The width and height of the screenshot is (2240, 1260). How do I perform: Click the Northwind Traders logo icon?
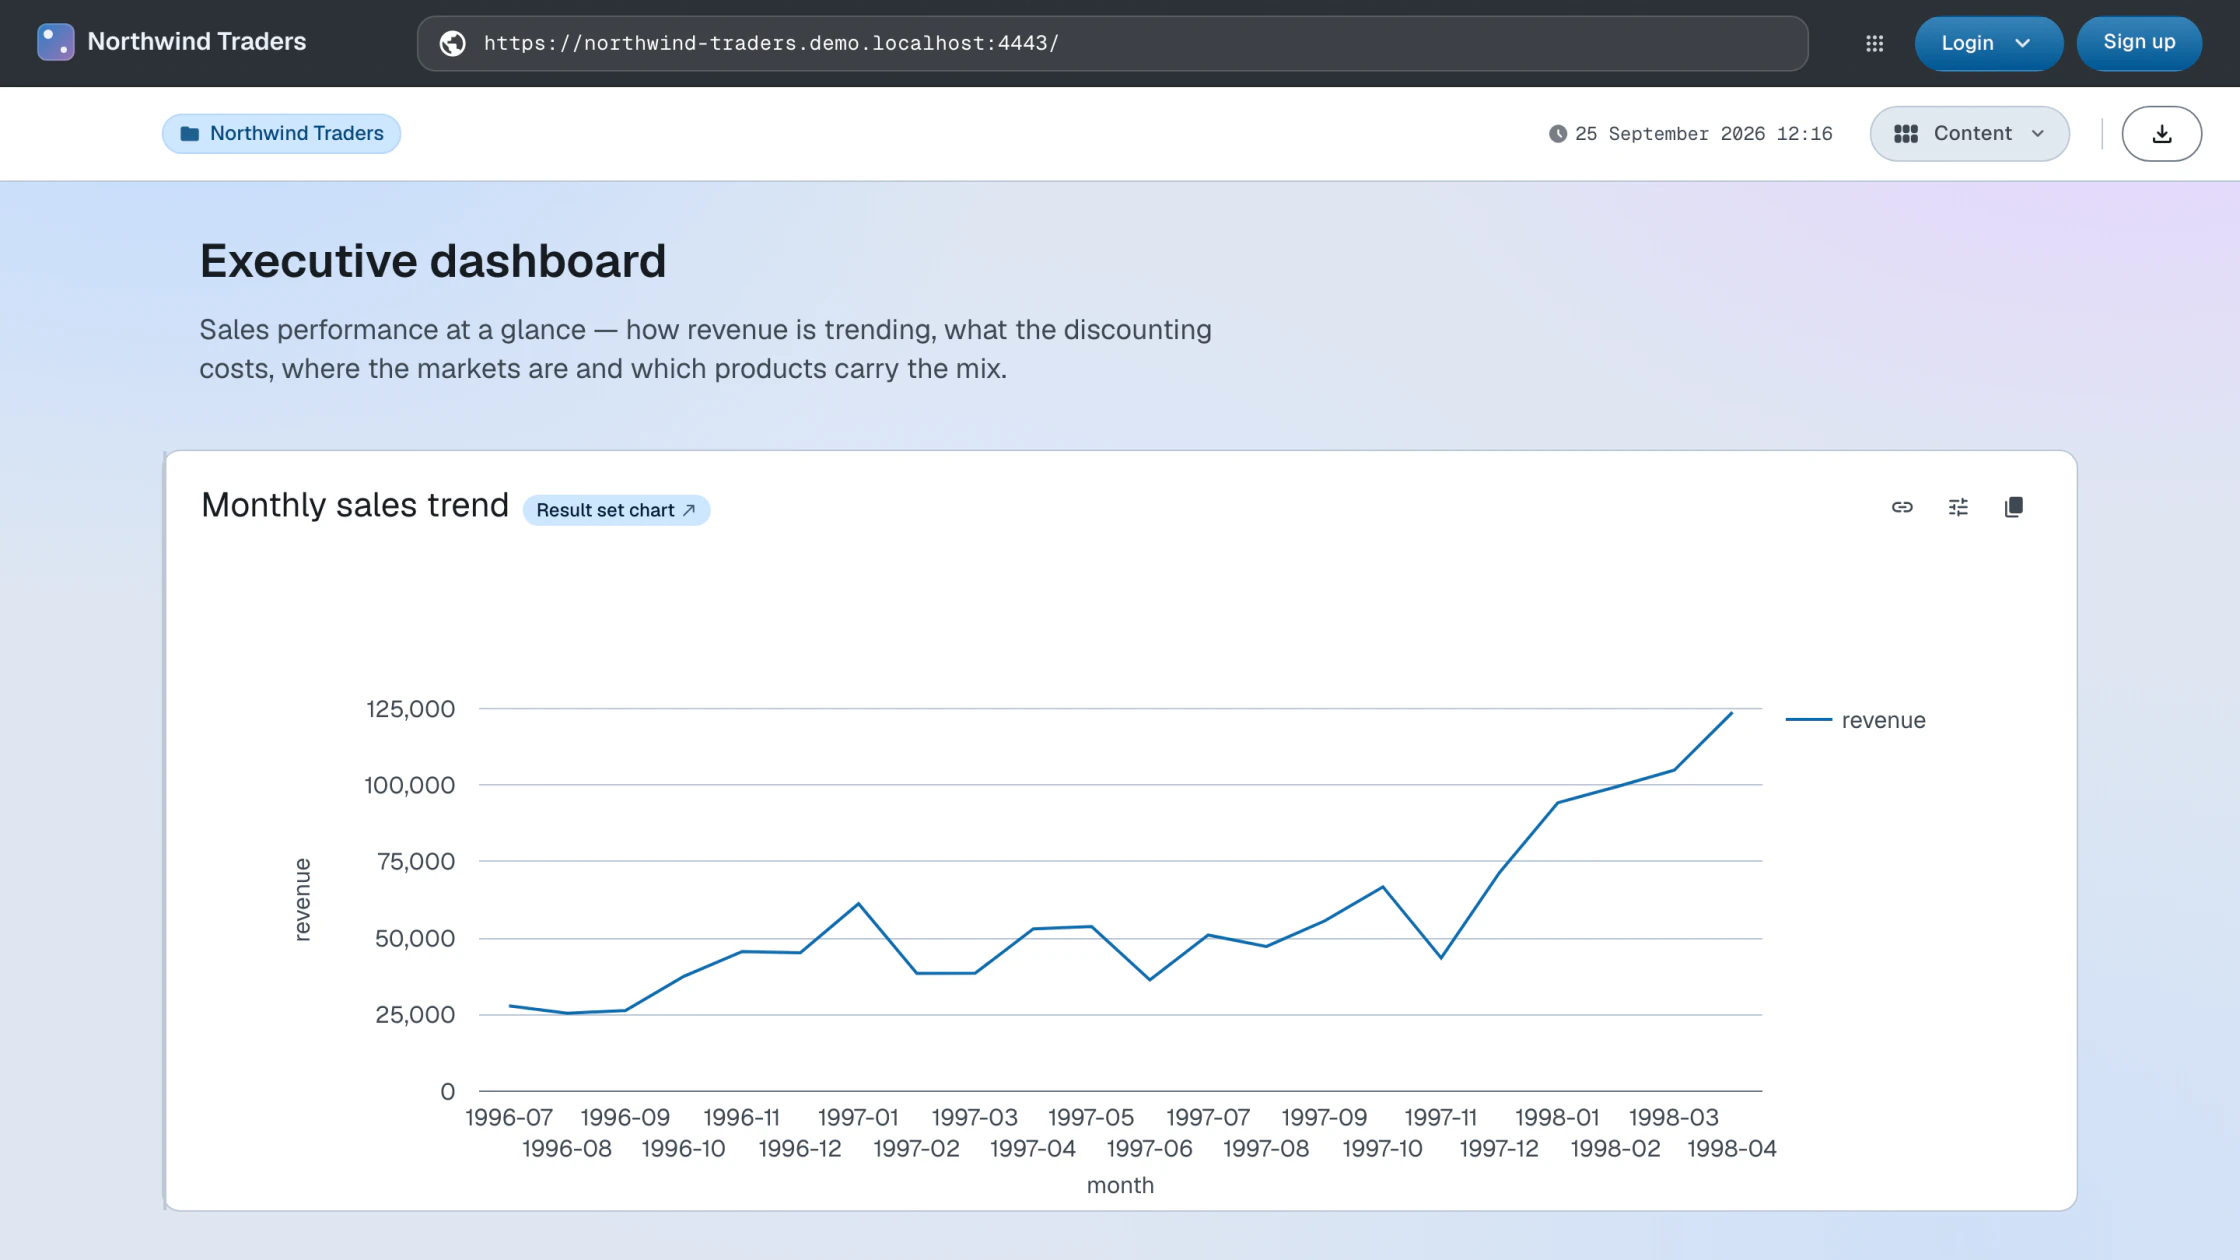click(55, 42)
